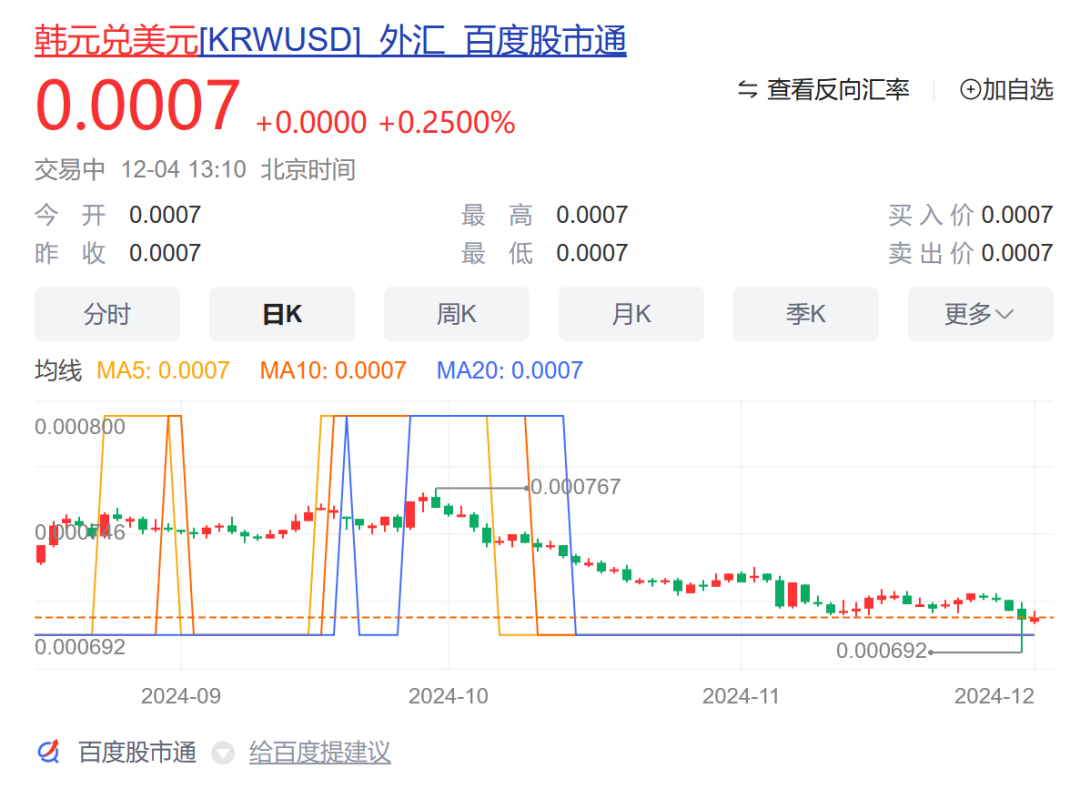Click the 12-04 13:10 timestamp
The width and height of the screenshot is (1080, 789).
coord(183,169)
